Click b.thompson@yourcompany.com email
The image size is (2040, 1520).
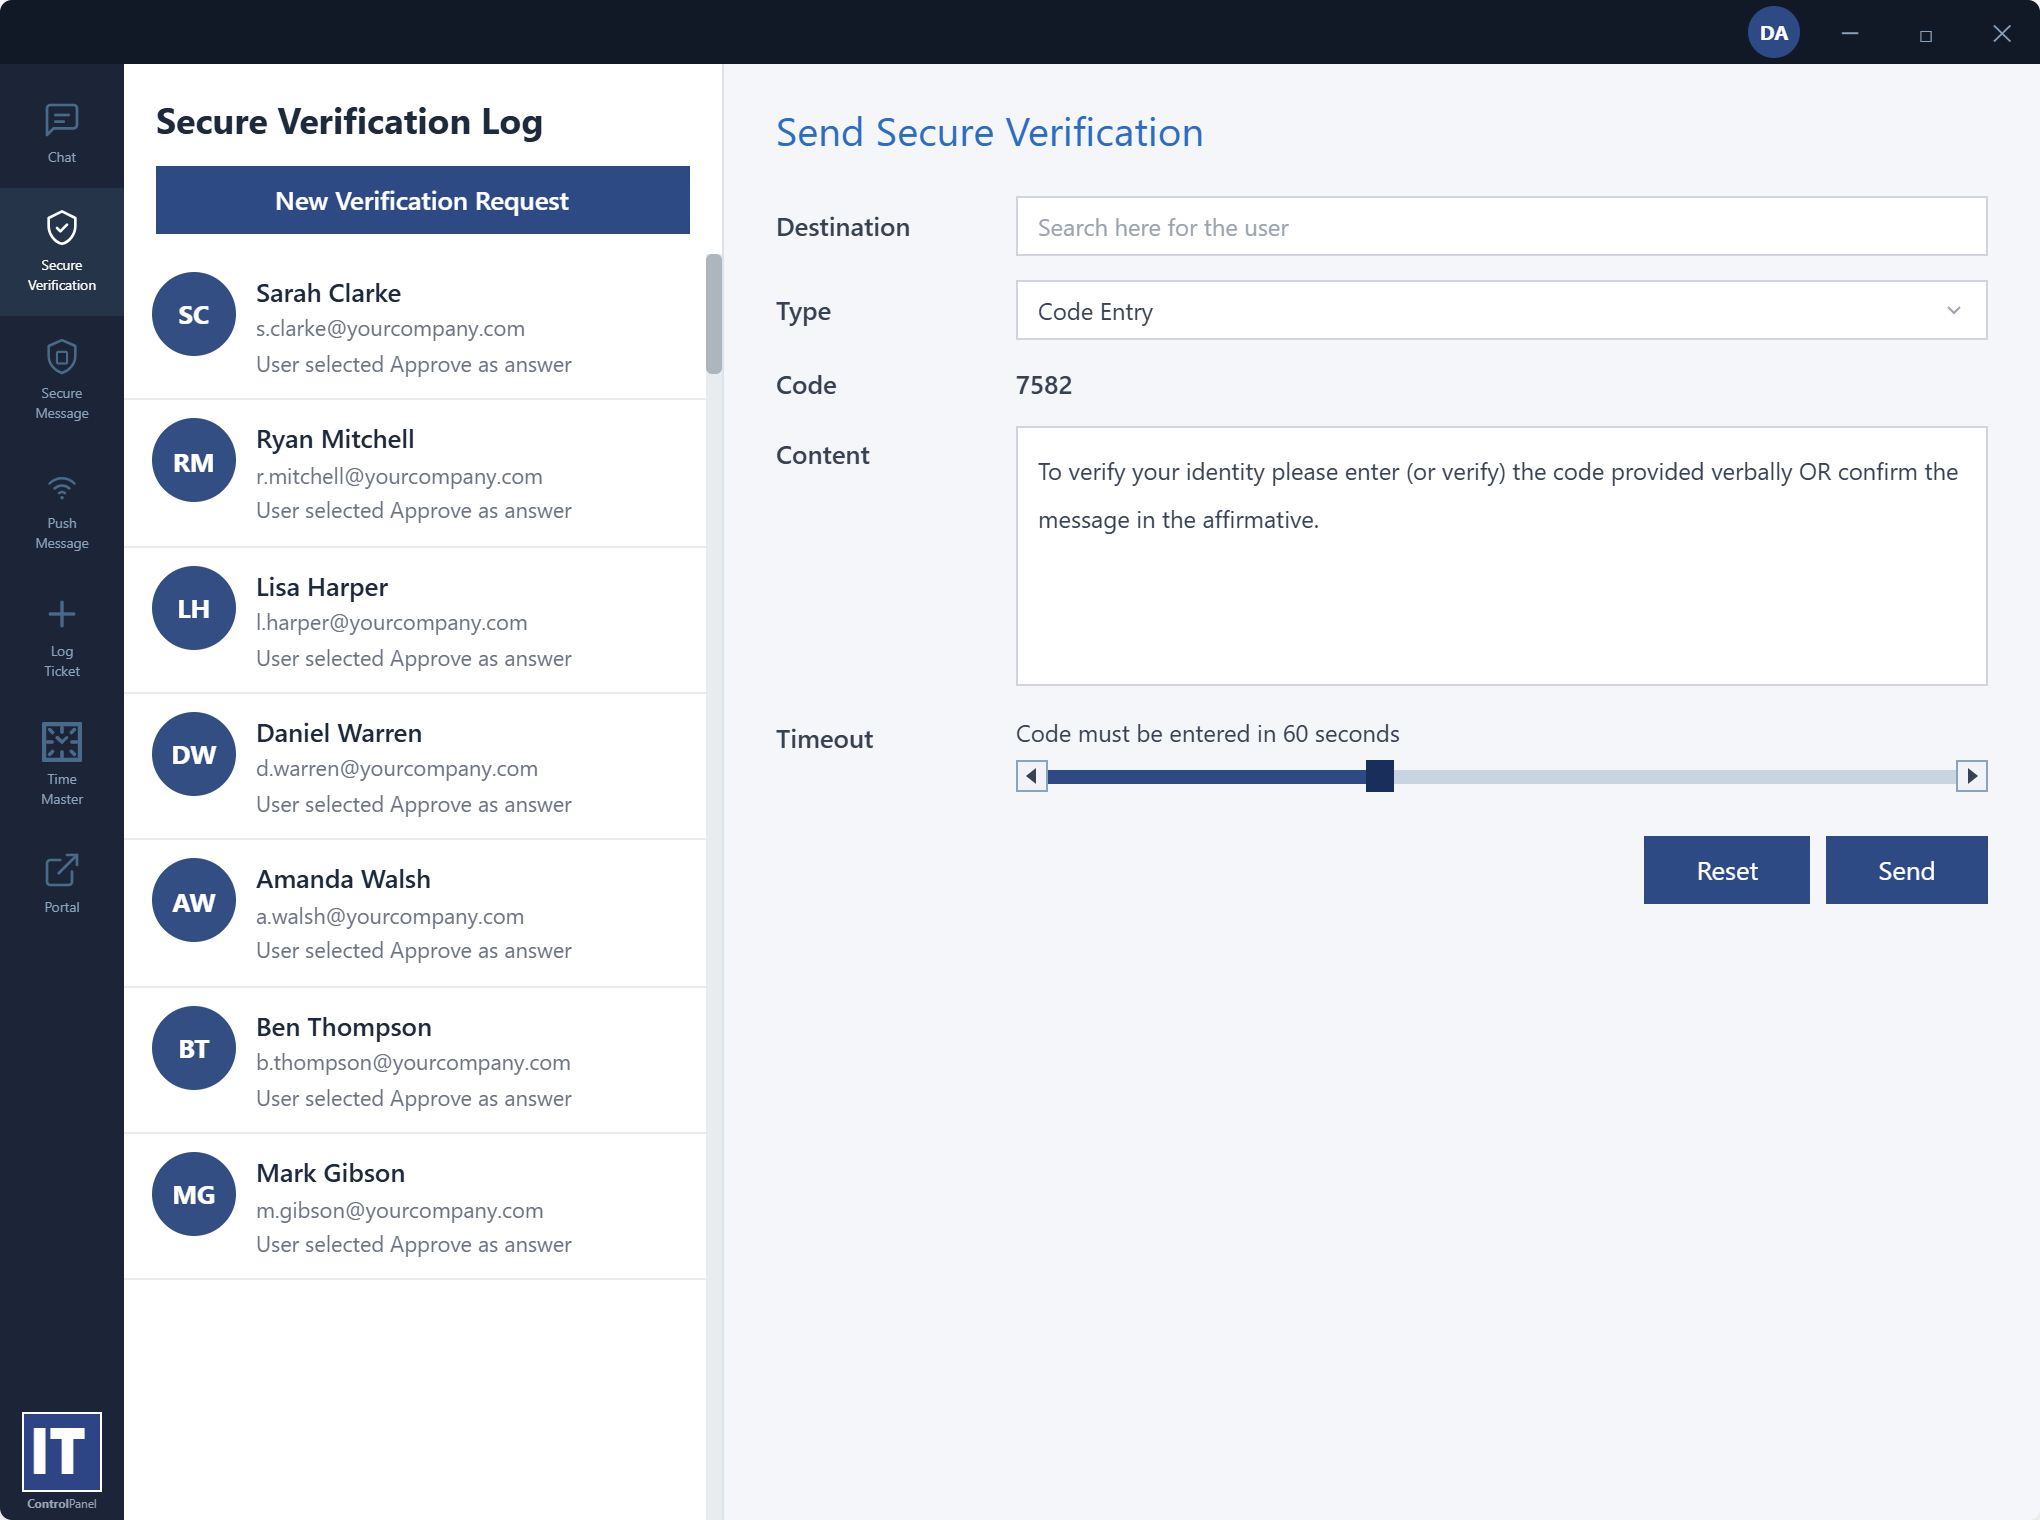tap(413, 1062)
